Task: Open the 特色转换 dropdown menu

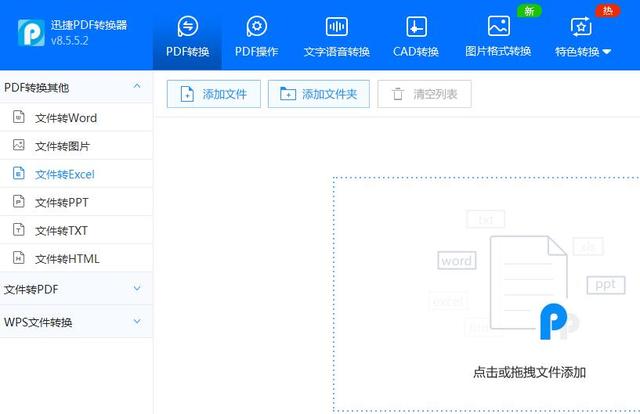Action: 582,36
